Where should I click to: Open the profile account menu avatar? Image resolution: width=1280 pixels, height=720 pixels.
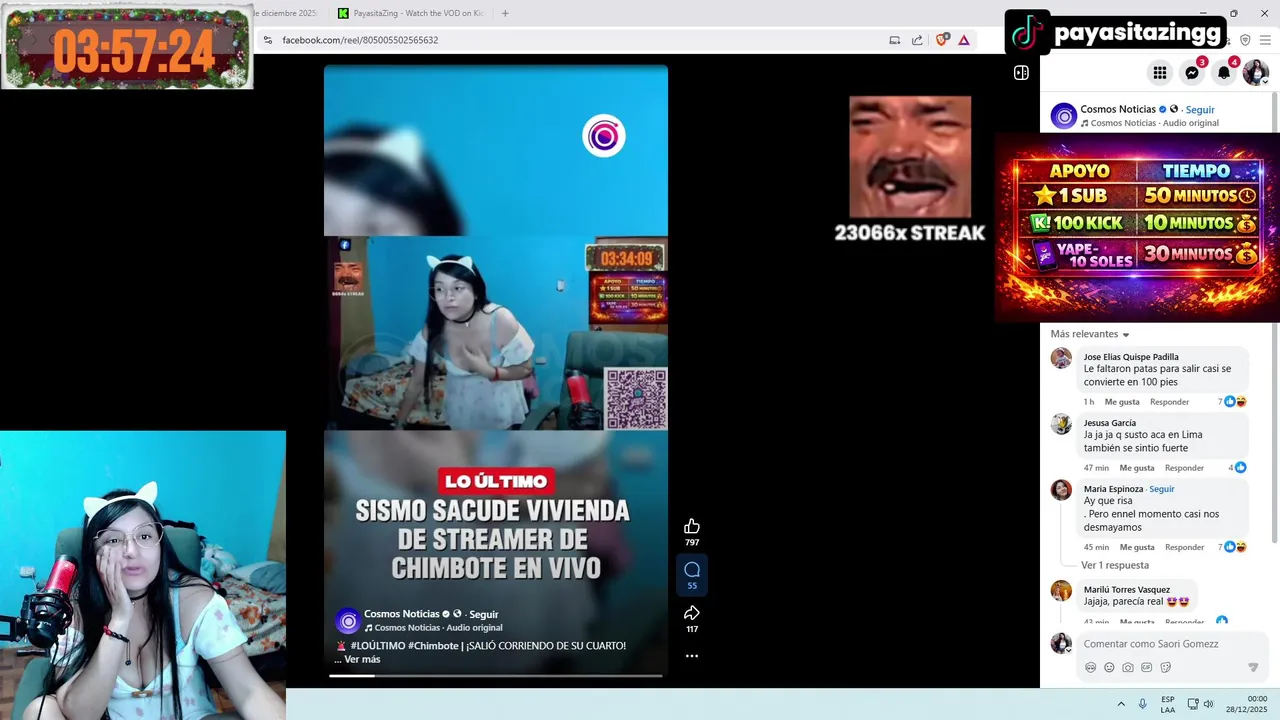click(x=1256, y=72)
